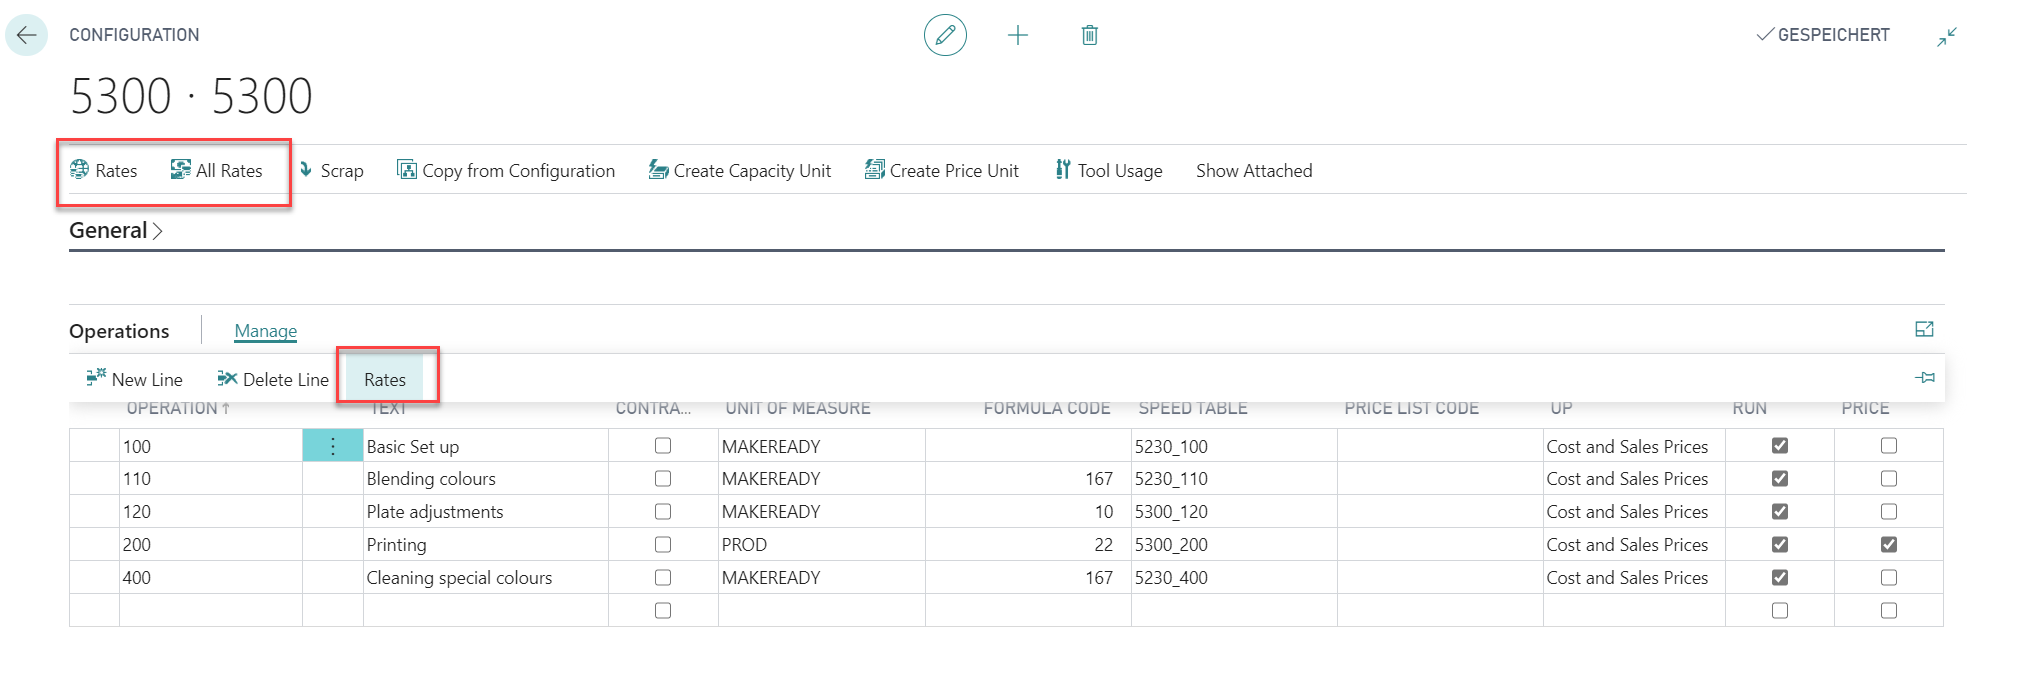Open the Manage tab in Operations

point(266,331)
